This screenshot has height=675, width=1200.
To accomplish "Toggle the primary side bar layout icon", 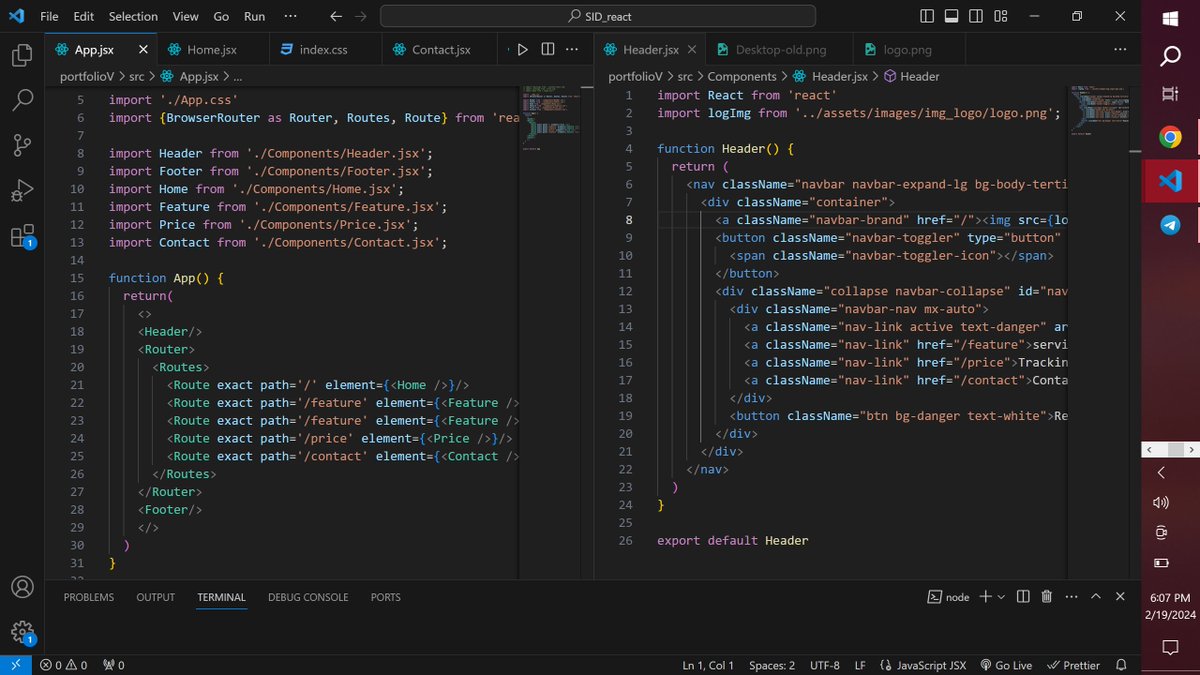I will (x=928, y=16).
